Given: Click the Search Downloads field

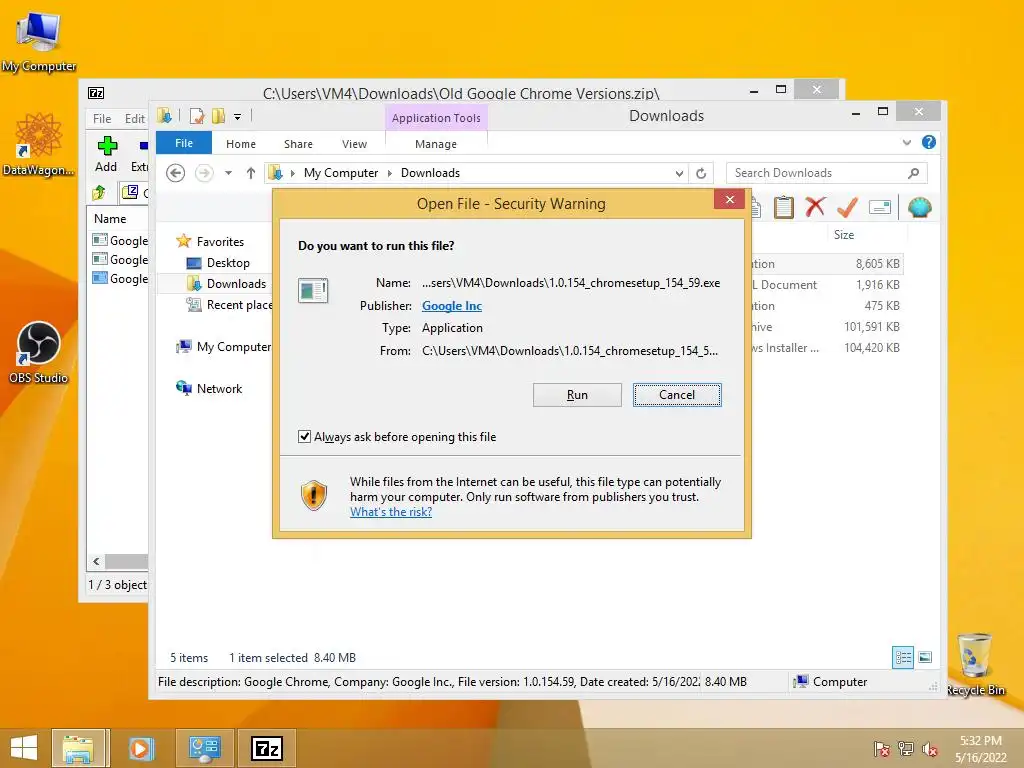Looking at the screenshot, I should [816, 173].
